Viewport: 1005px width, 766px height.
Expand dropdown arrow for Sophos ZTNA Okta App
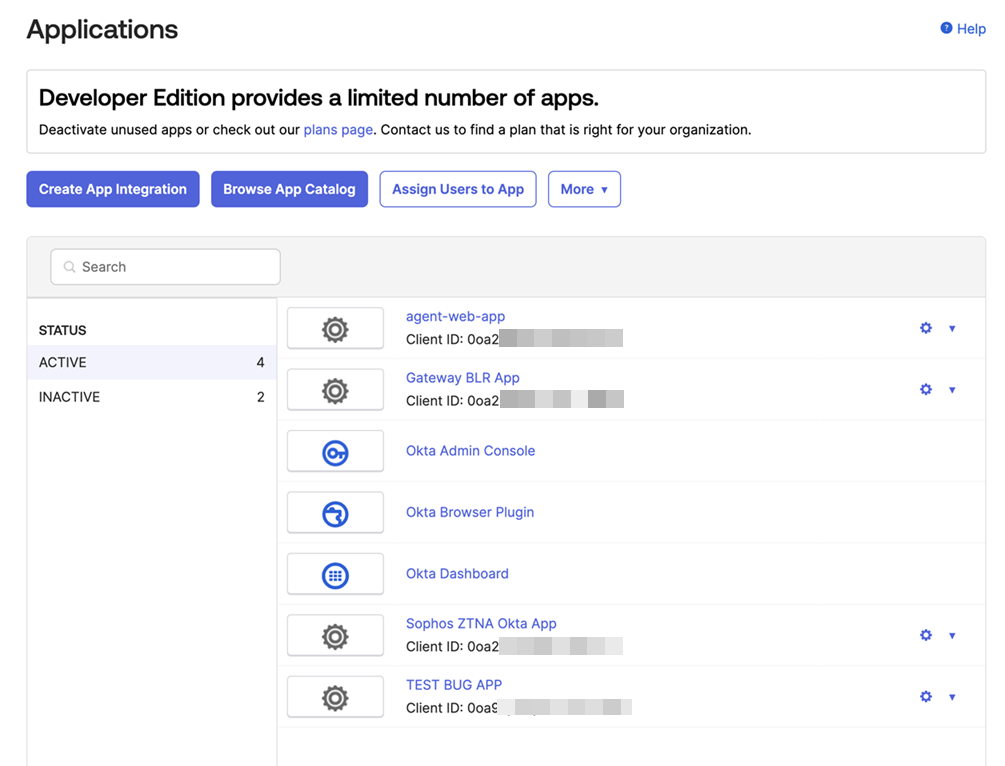pos(952,636)
